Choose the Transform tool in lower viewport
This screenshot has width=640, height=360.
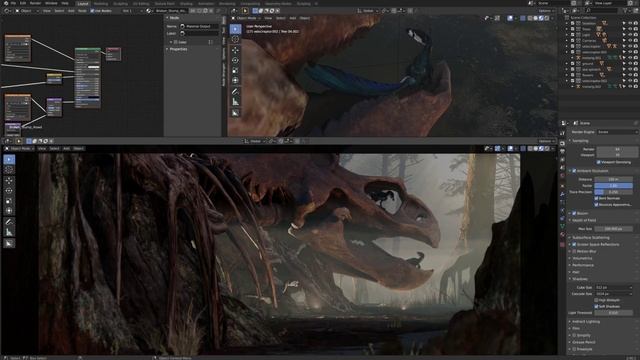[9, 211]
